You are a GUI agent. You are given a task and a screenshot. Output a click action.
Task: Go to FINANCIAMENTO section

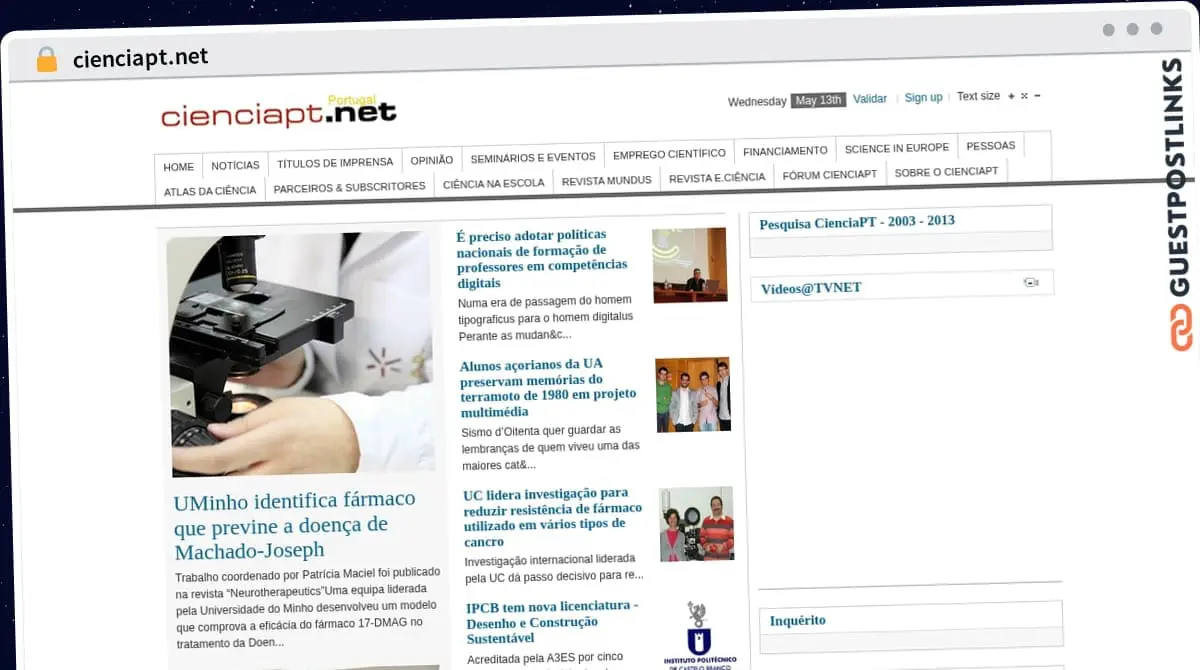click(785, 151)
